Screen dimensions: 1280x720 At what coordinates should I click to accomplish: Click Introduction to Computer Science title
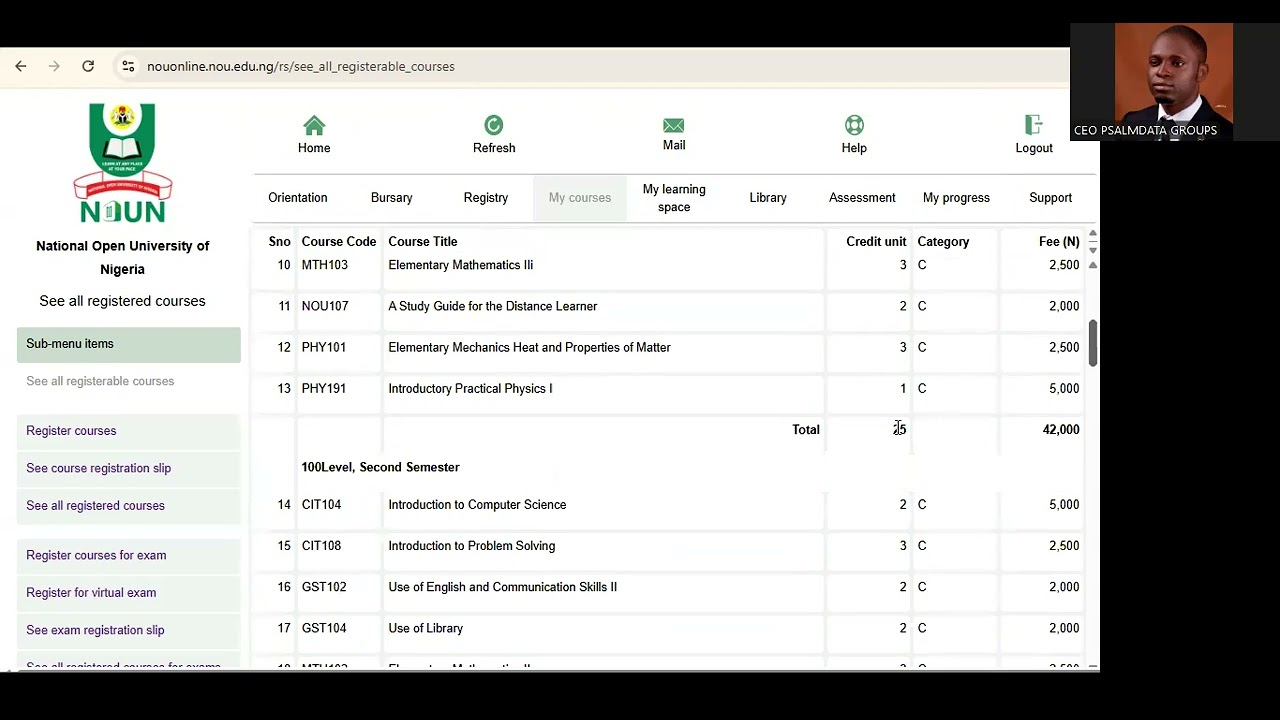click(x=477, y=505)
